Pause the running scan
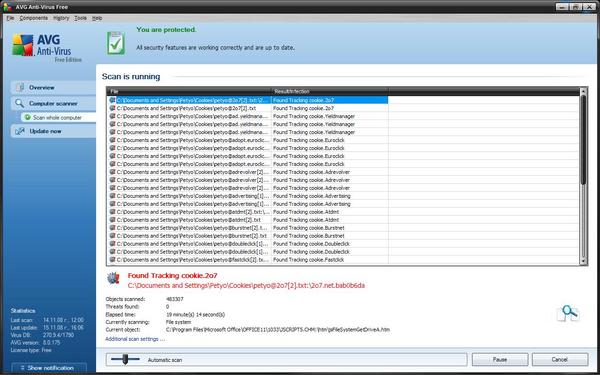The width and height of the screenshot is (600, 375). coord(500,360)
